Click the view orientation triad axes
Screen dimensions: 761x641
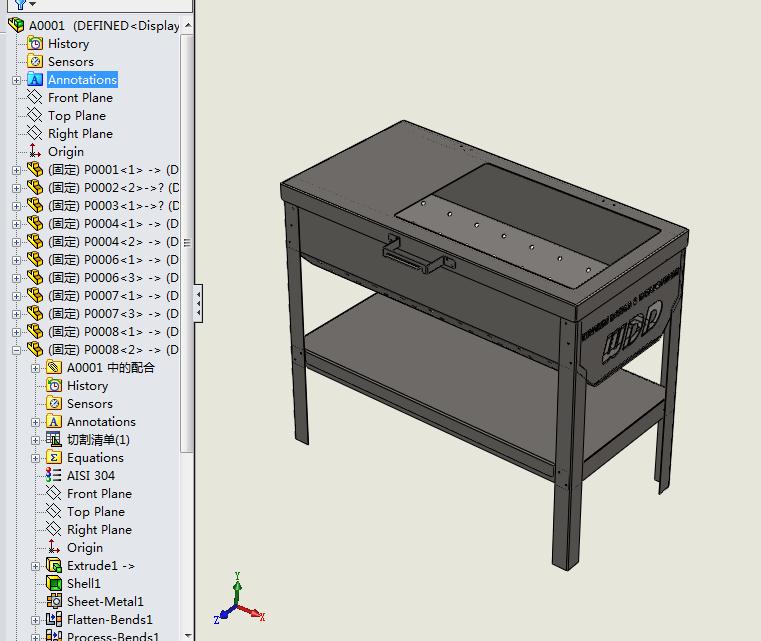239,598
